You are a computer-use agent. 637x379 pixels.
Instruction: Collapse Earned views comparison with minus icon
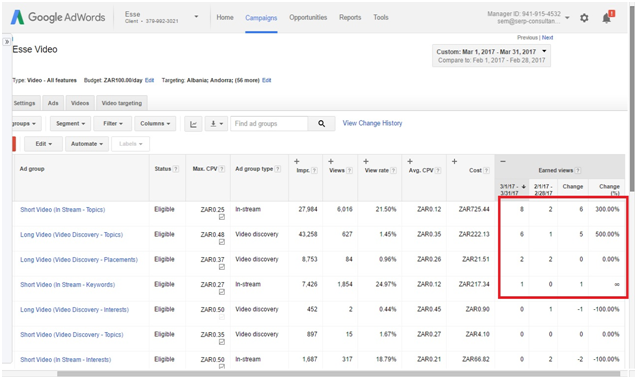pyautogui.click(x=503, y=161)
